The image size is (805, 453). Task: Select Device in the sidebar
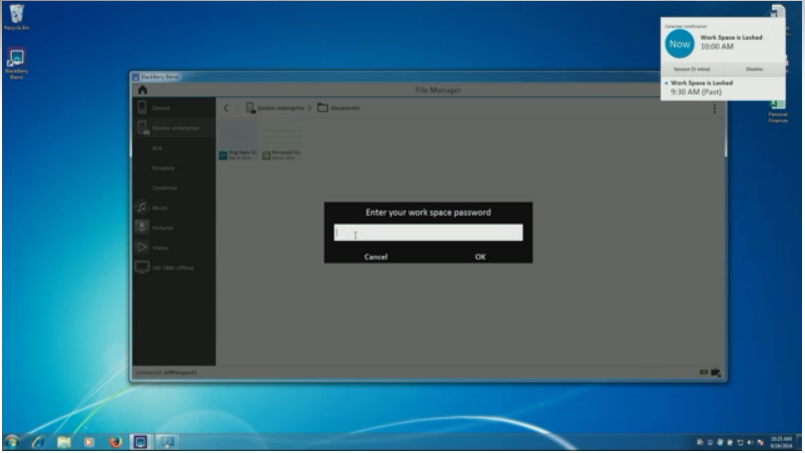coord(161,108)
